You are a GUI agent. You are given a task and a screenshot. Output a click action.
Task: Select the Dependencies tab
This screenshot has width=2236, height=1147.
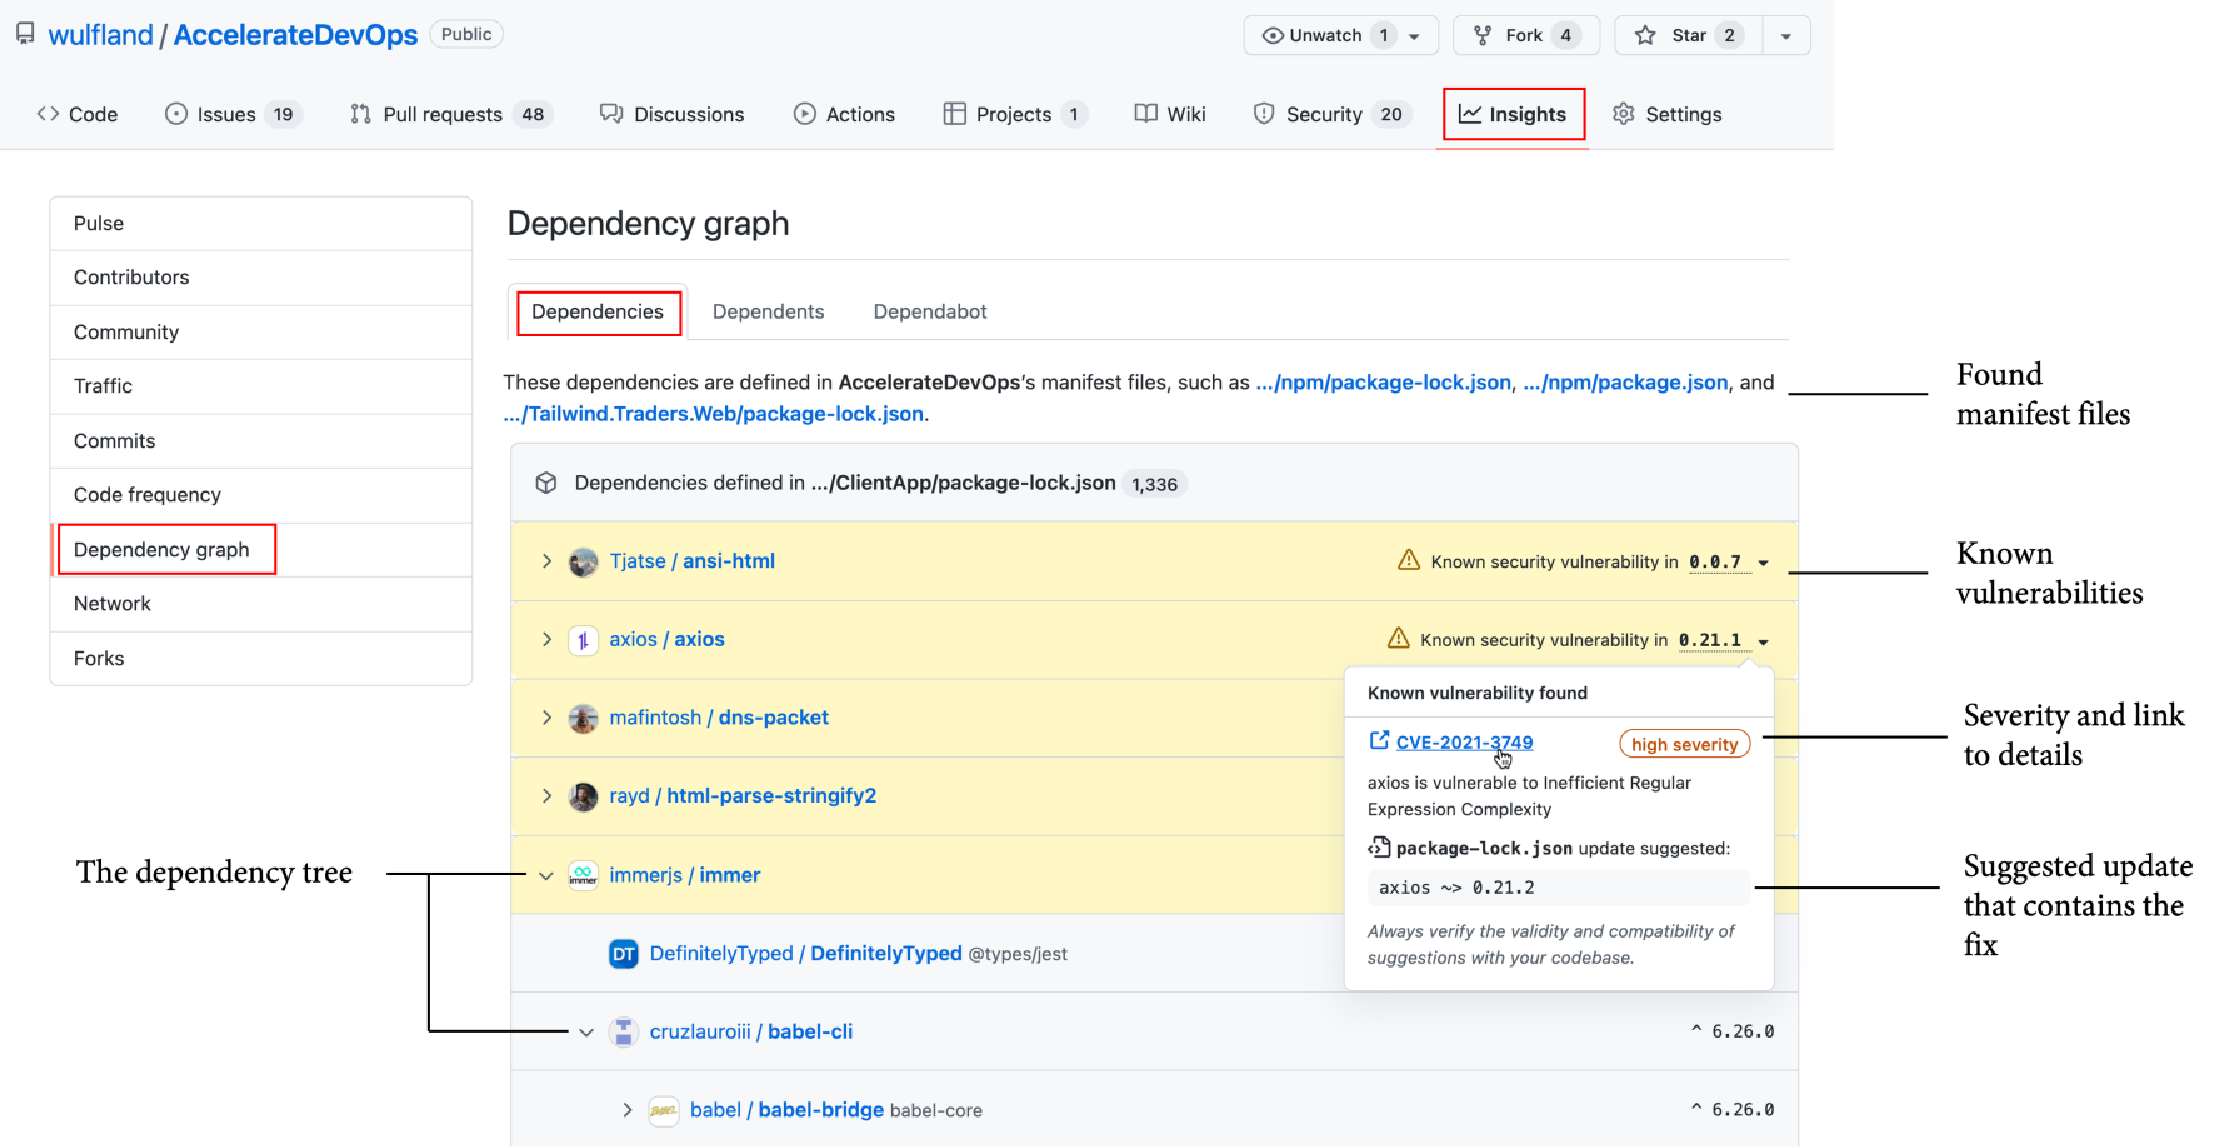(x=598, y=312)
